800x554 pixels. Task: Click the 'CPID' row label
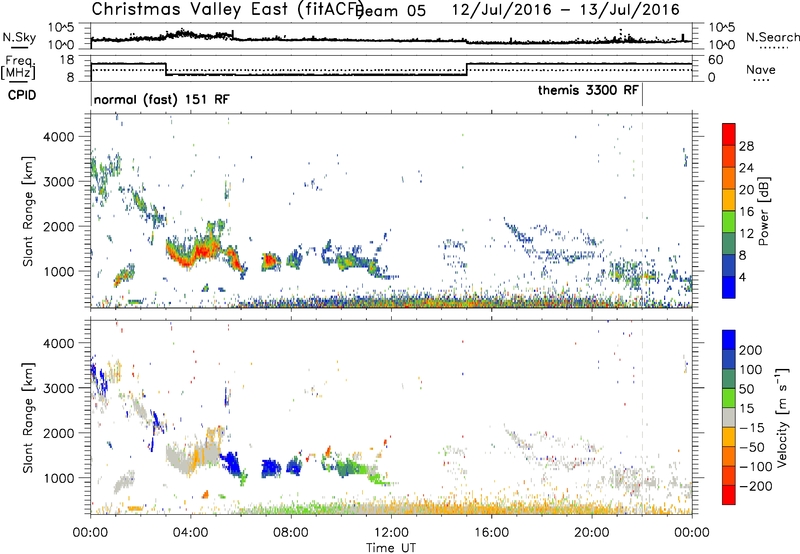(22, 95)
